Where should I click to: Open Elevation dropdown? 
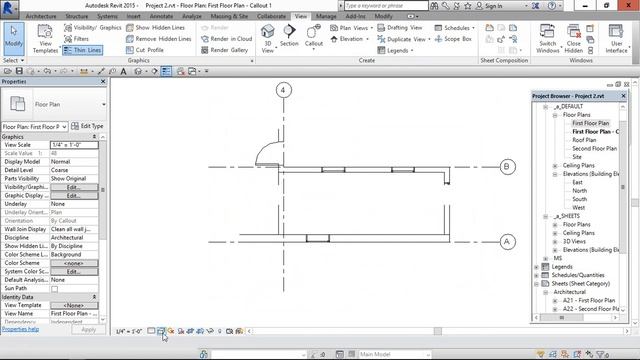pos(349,39)
